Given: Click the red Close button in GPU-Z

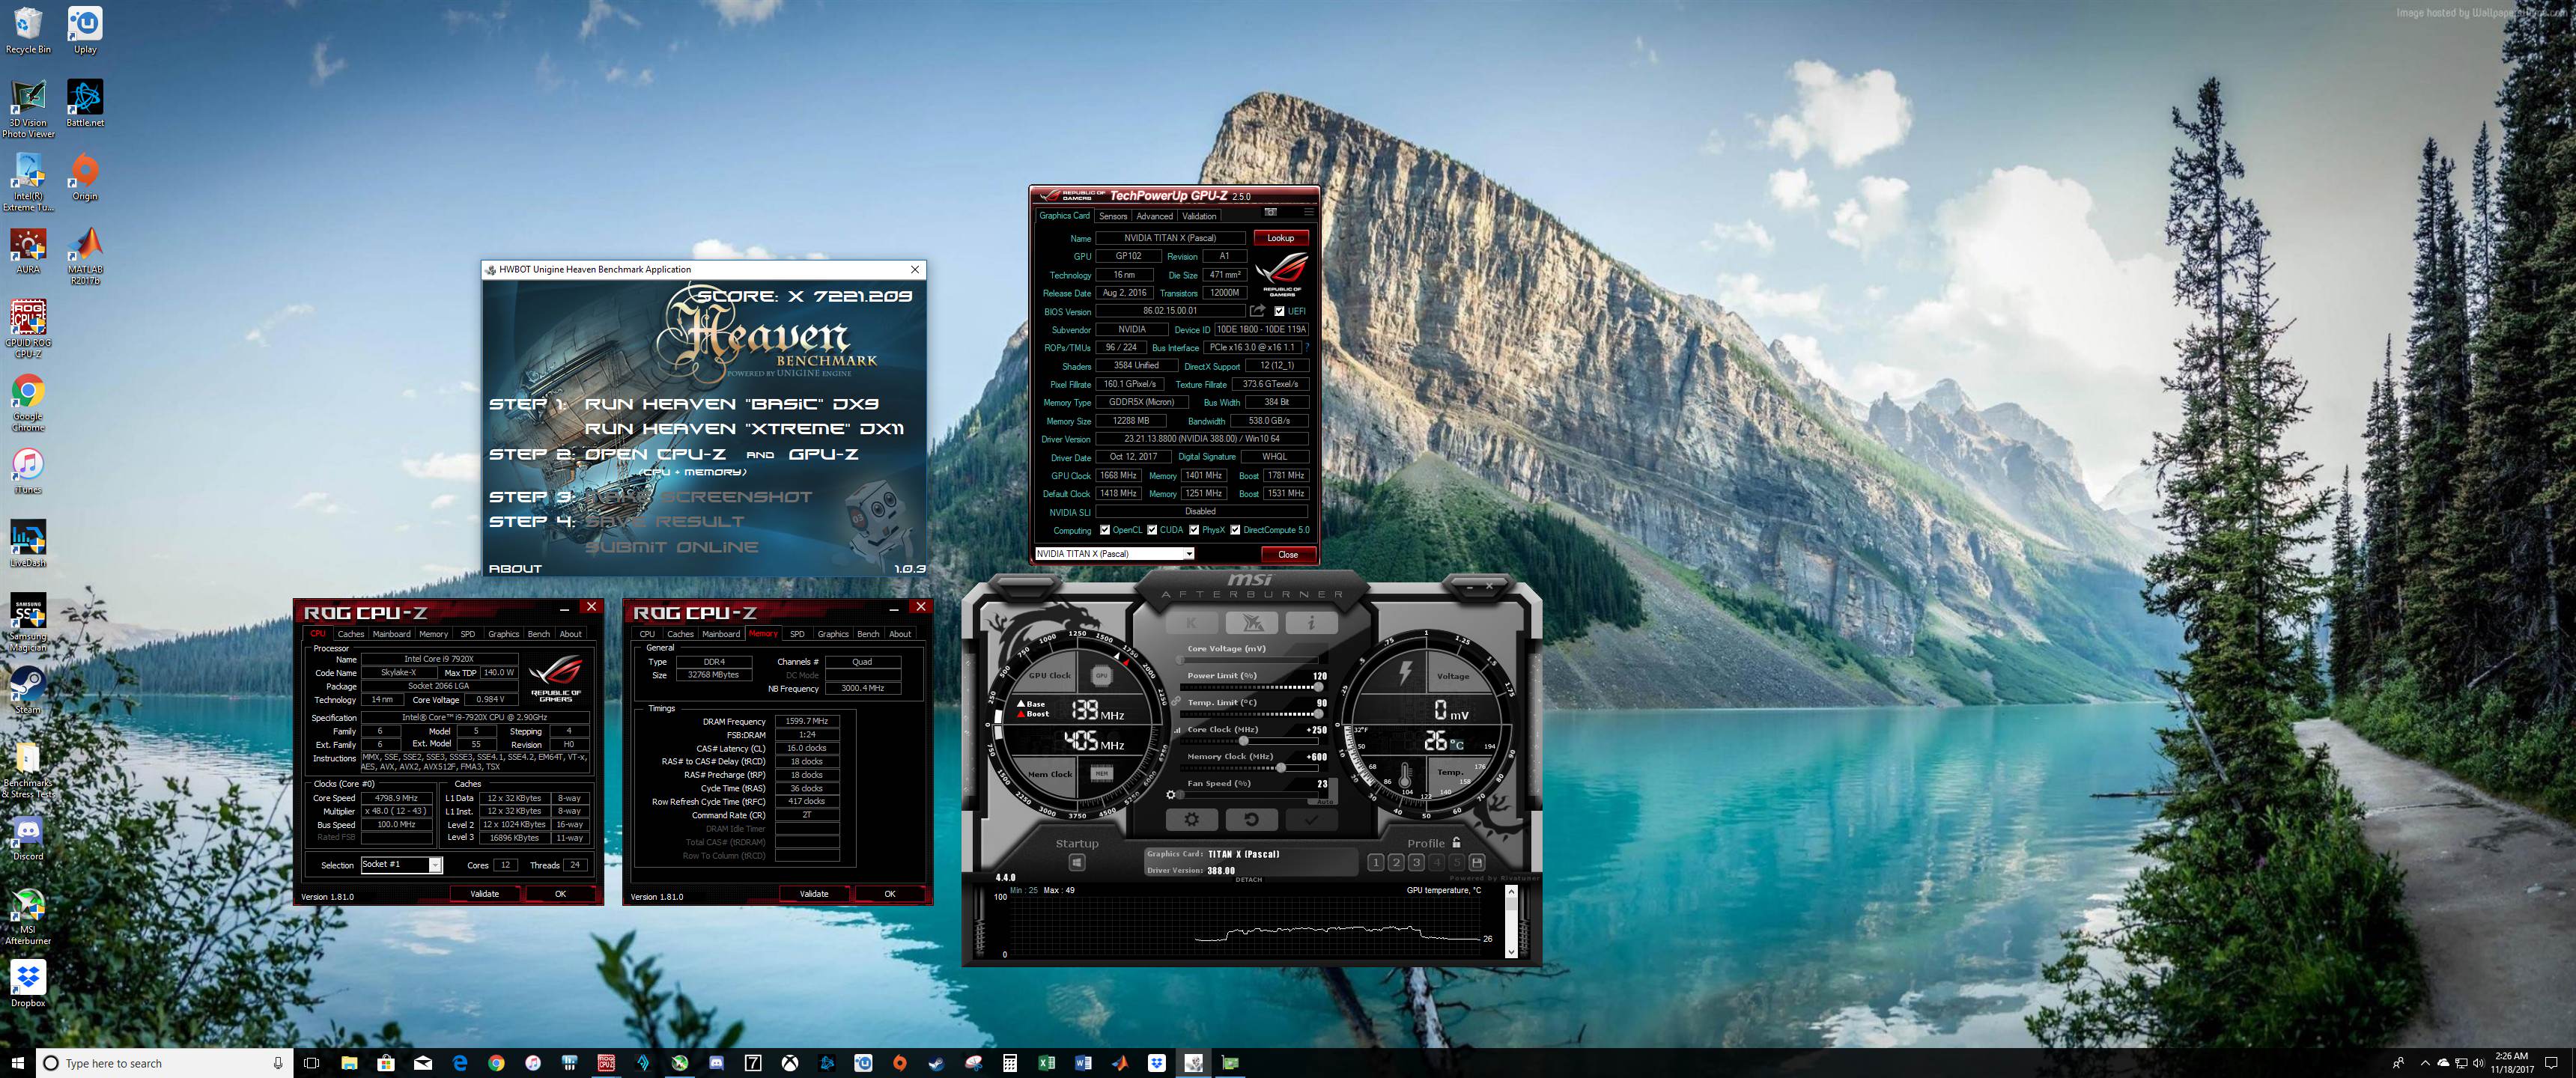Looking at the screenshot, I should 1288,554.
